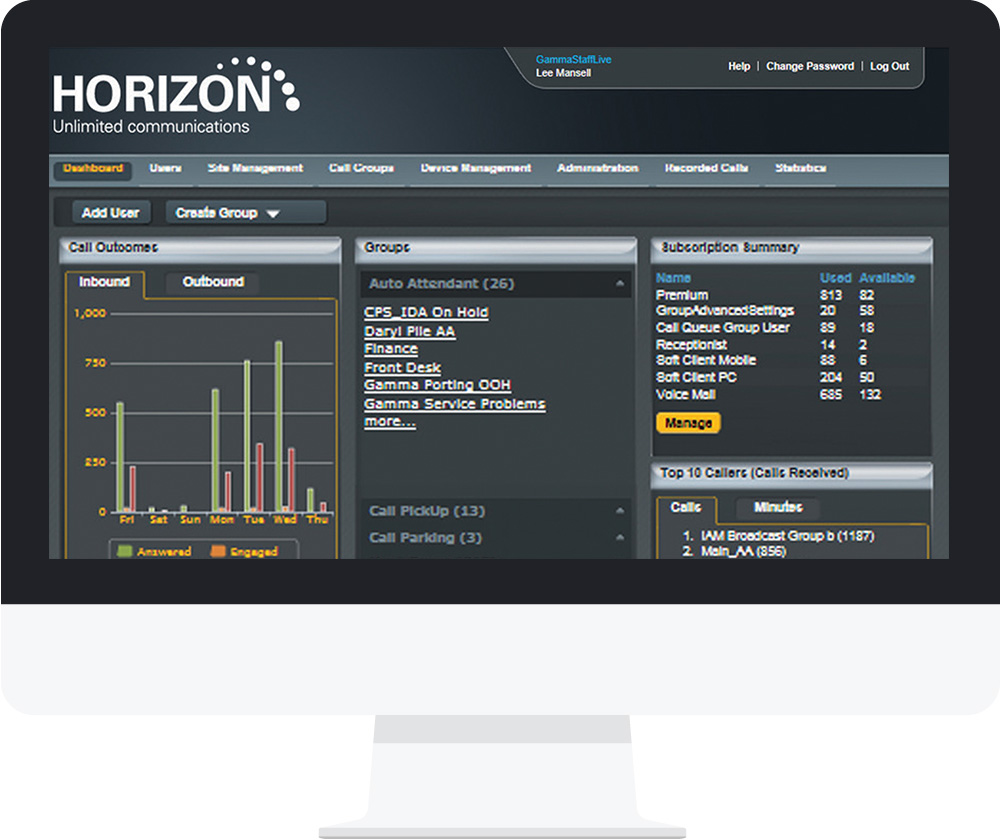Open the Dashboard tab
This screenshot has height=840, width=1000.
point(93,169)
